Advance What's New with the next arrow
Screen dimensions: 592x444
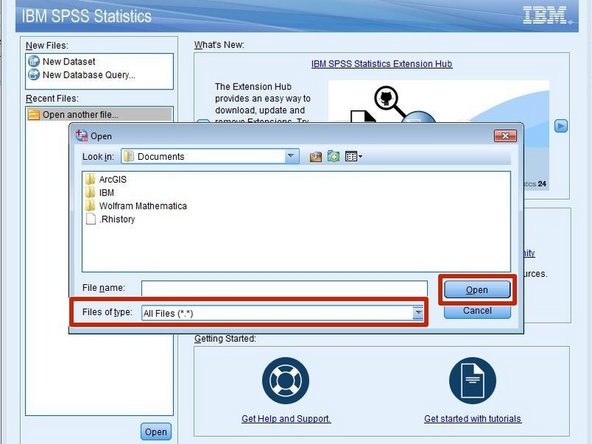pos(561,126)
